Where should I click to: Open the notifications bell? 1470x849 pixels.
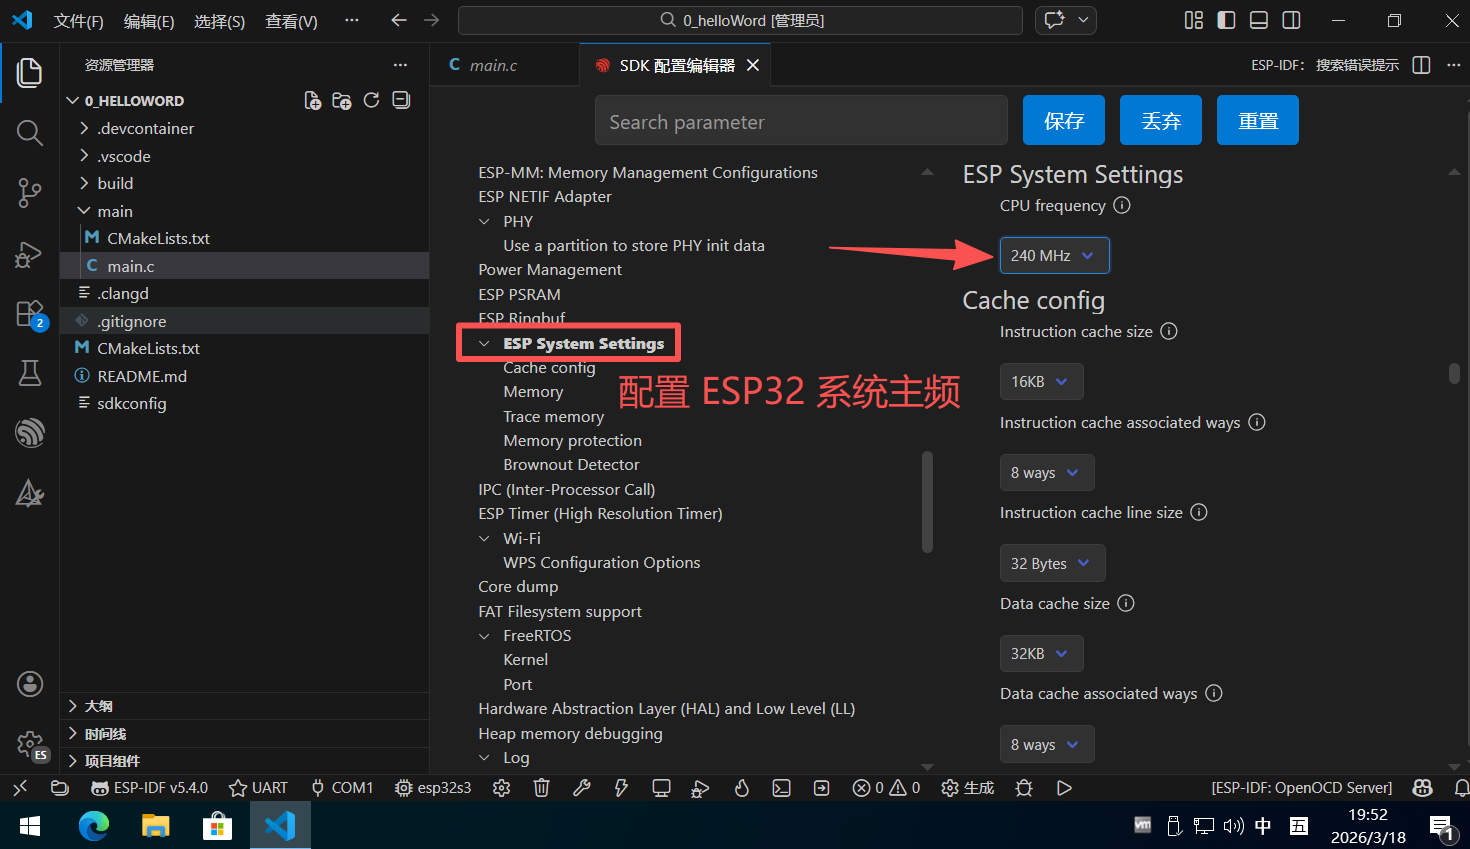(1461, 788)
